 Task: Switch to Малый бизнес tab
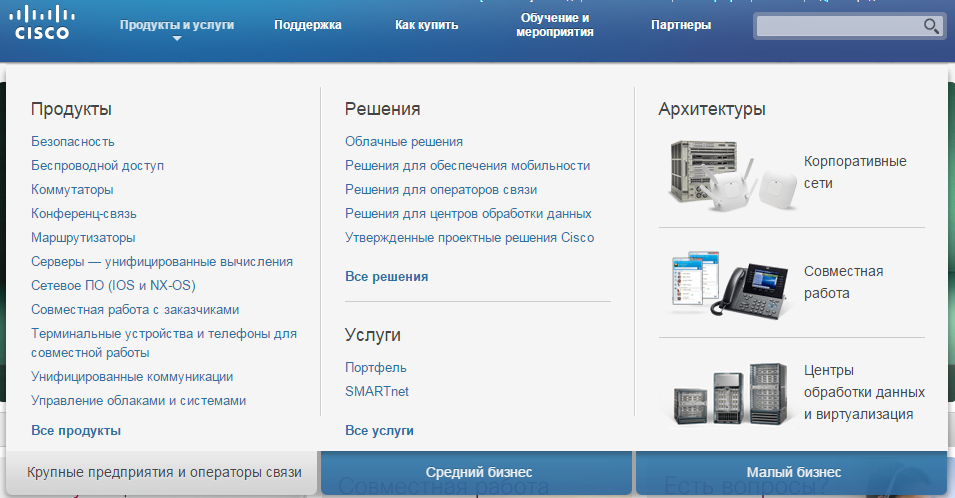pos(792,472)
